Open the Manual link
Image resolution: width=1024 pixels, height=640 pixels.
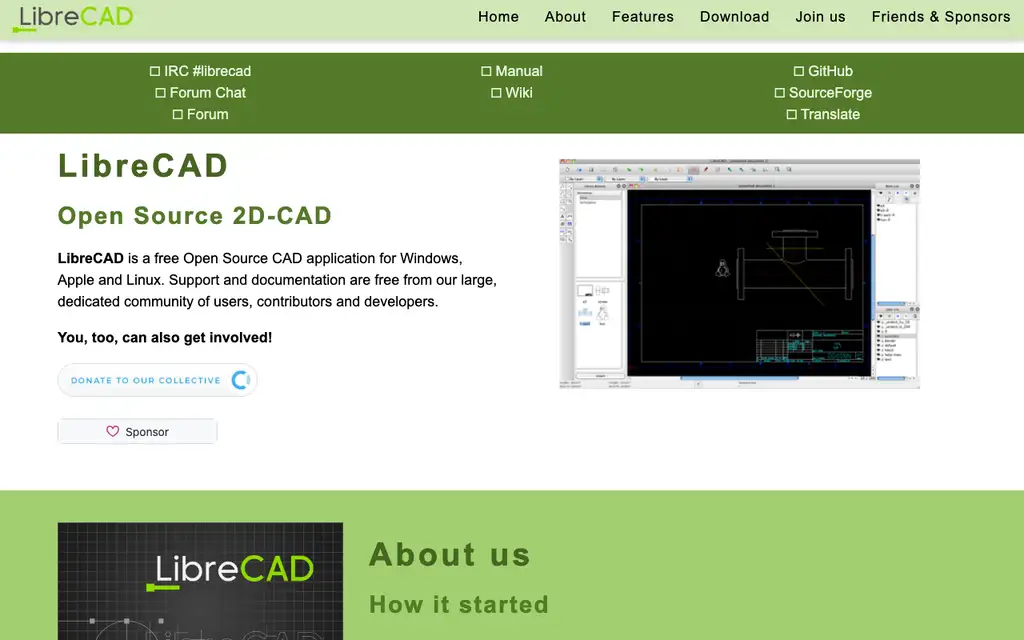pos(512,71)
